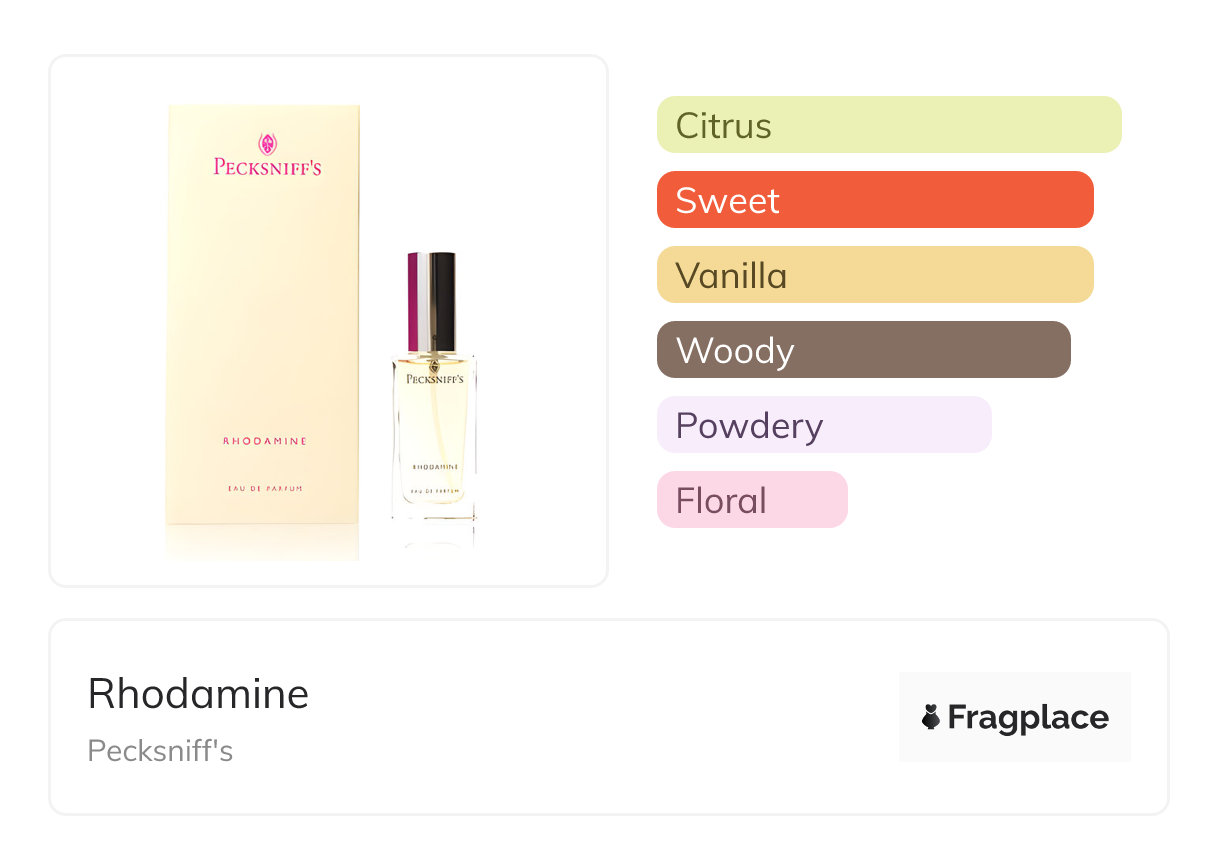Open the Rhodamine fragrance title
The width and height of the screenshot is (1218, 864).
pyautogui.click(x=198, y=693)
